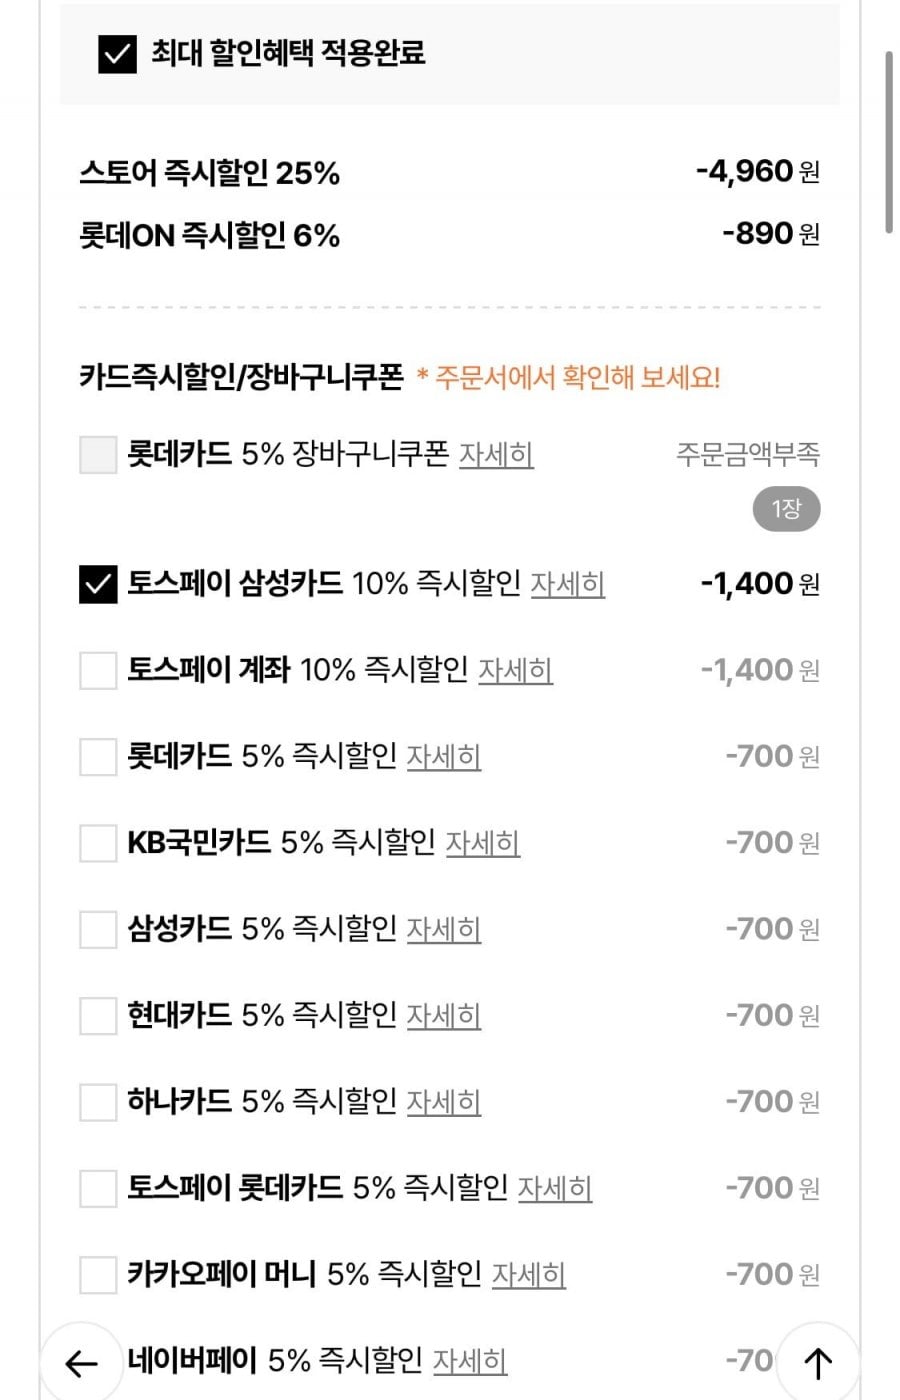This screenshot has width=900, height=1400.
Task: Uncheck 토스페이 삼성카드 10% 즉시할인
Action: [98, 584]
